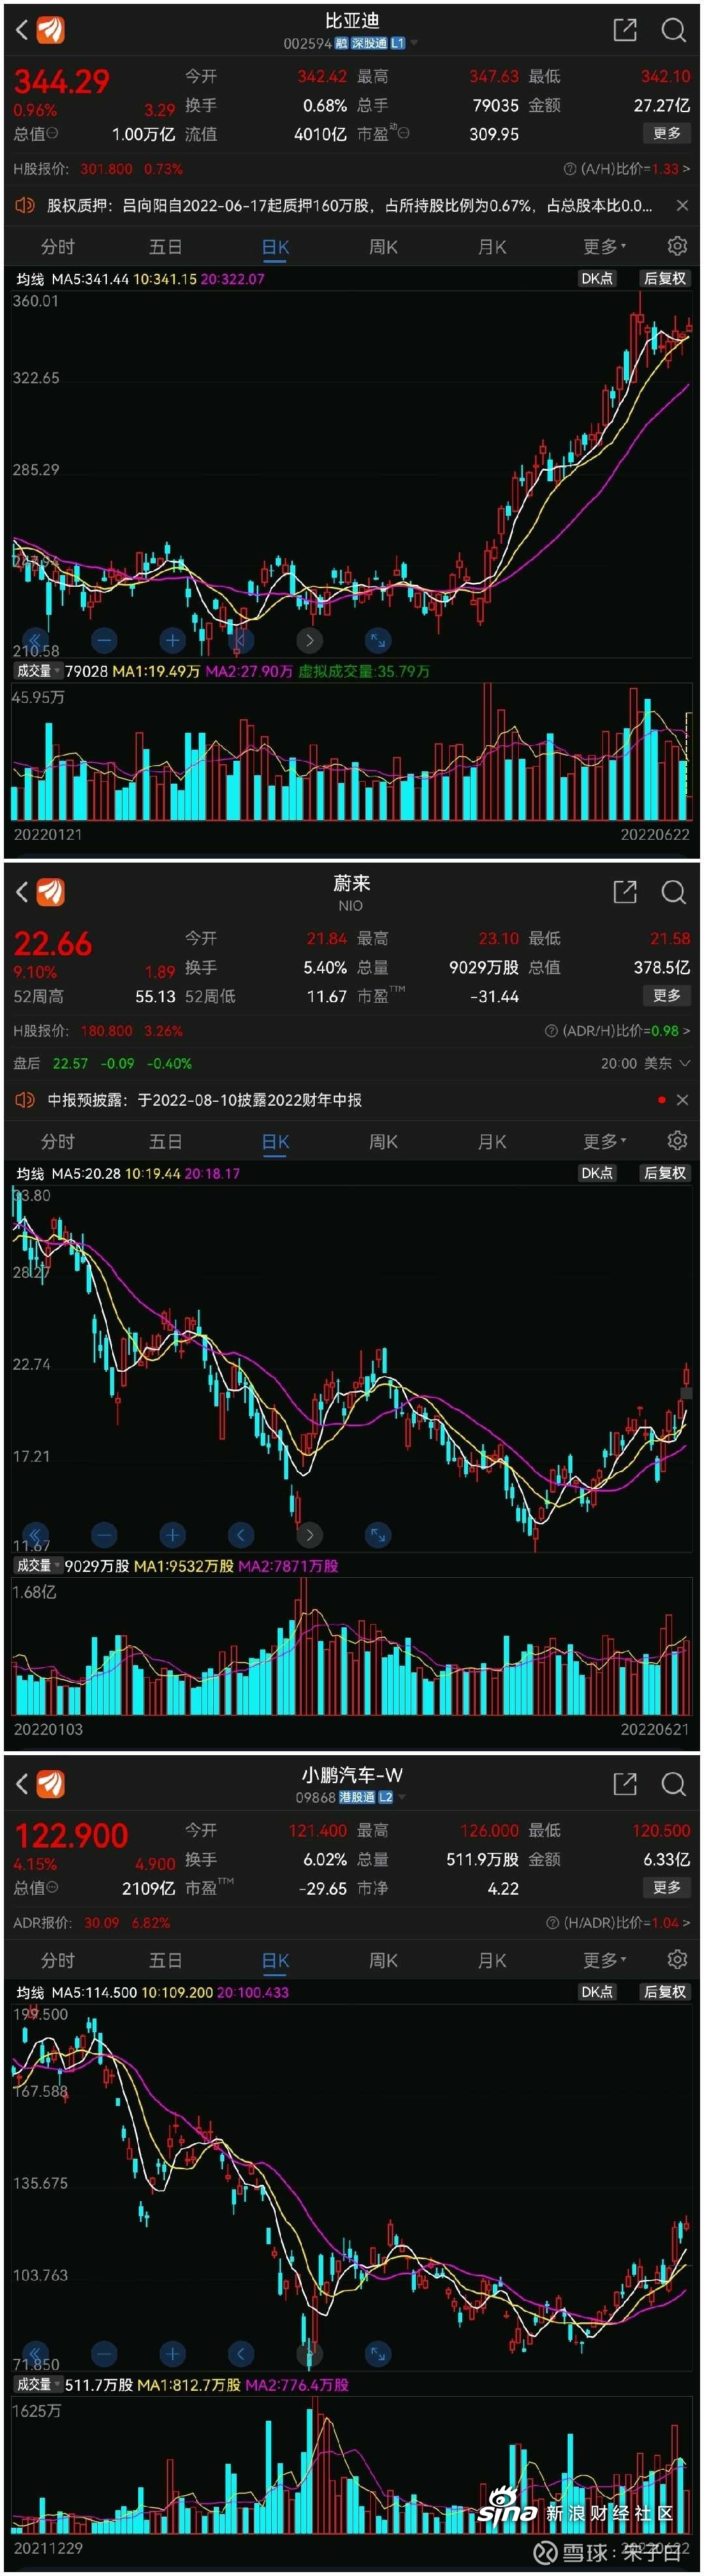Go back from the 比亚迪 stock page
The width and height of the screenshot is (704, 2576).
pyautogui.click(x=21, y=30)
